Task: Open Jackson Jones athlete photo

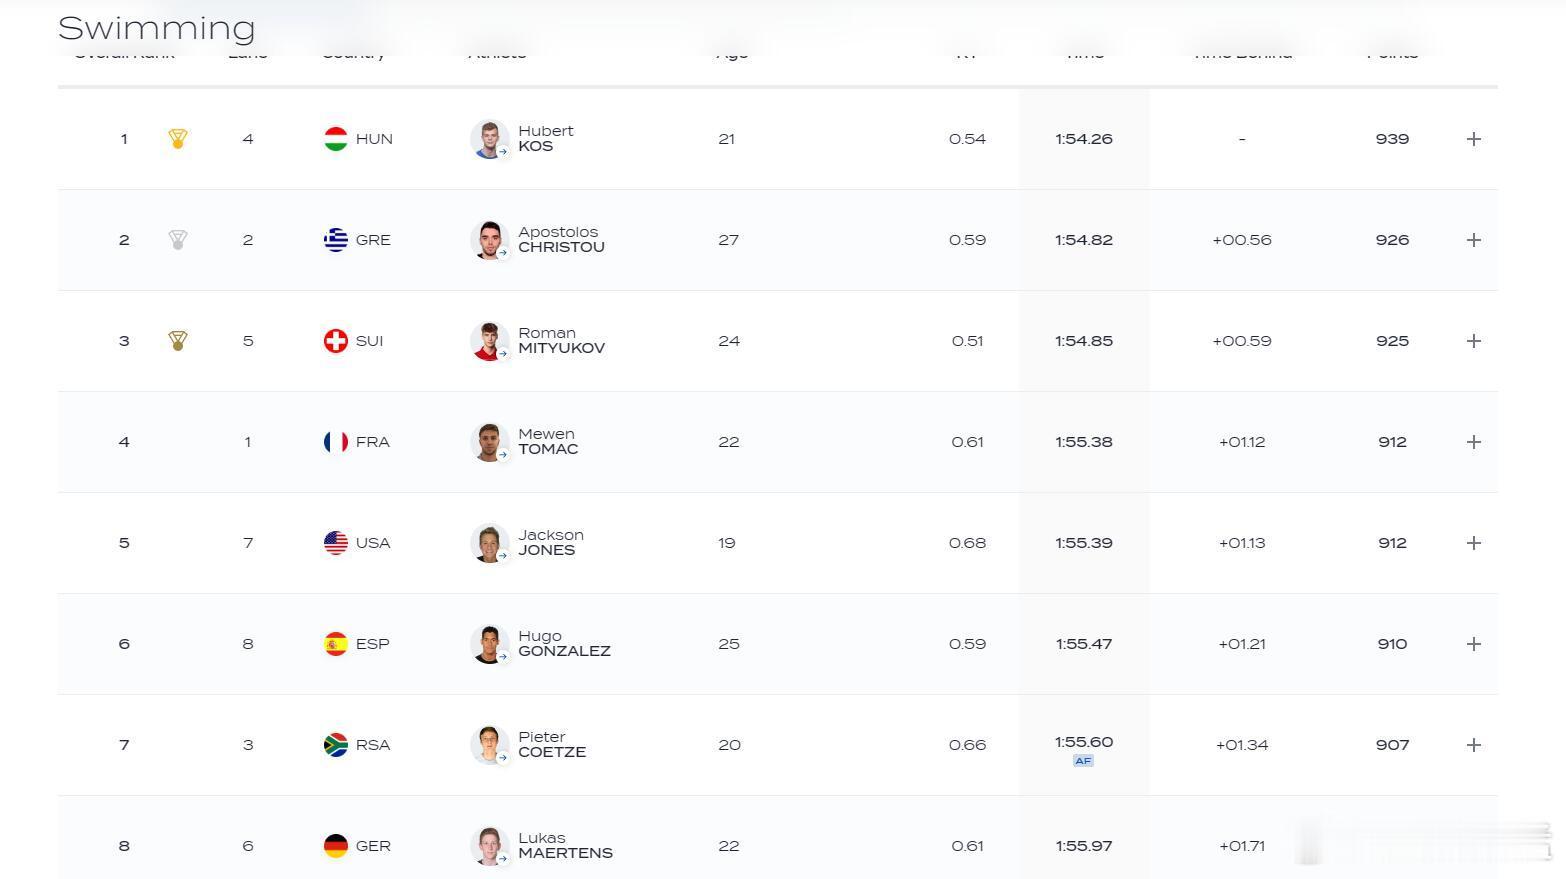Action: 489,543
